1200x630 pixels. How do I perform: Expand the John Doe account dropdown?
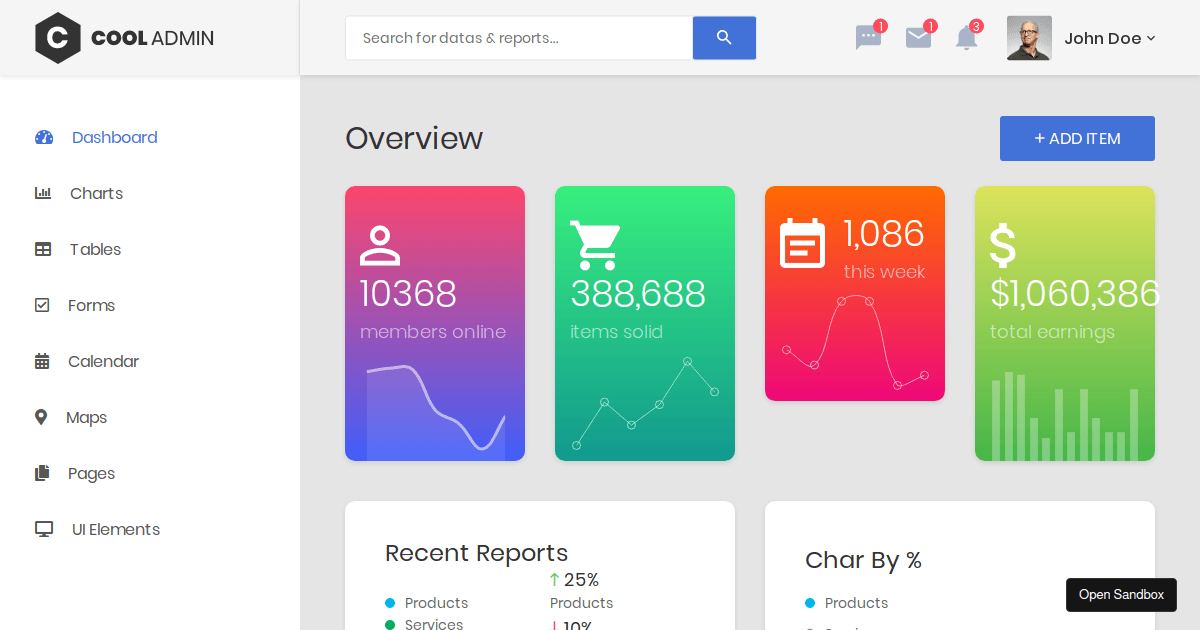[1109, 38]
